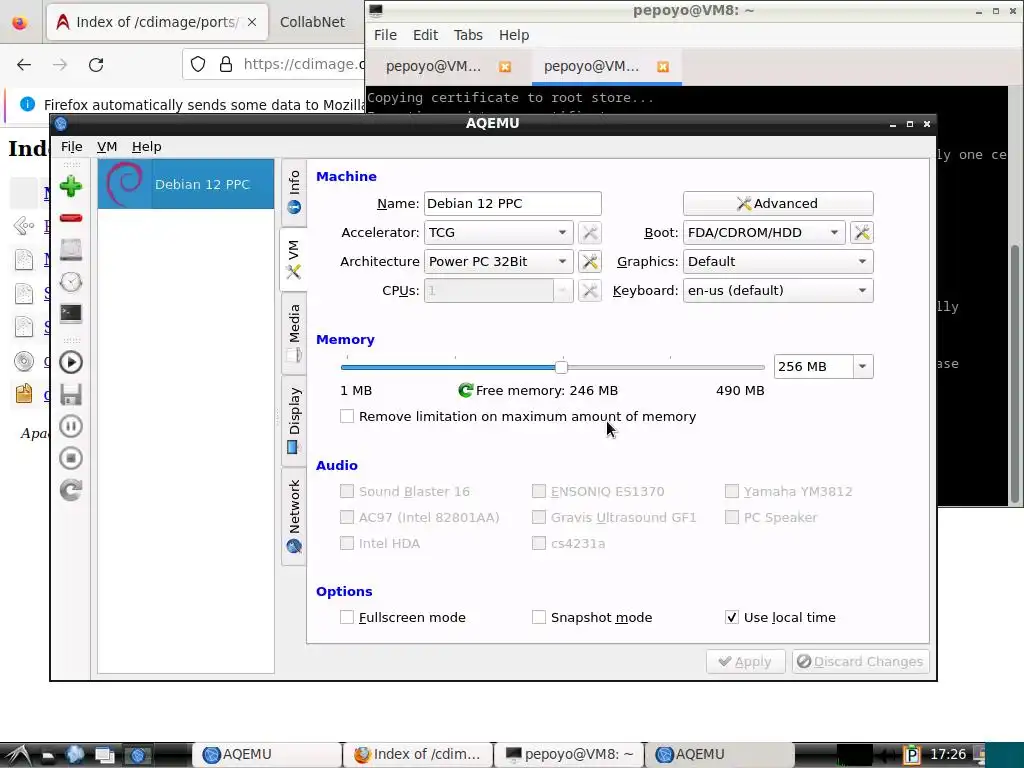Close the second terminal tab via its x icon
1024x768 pixels.
662,67
